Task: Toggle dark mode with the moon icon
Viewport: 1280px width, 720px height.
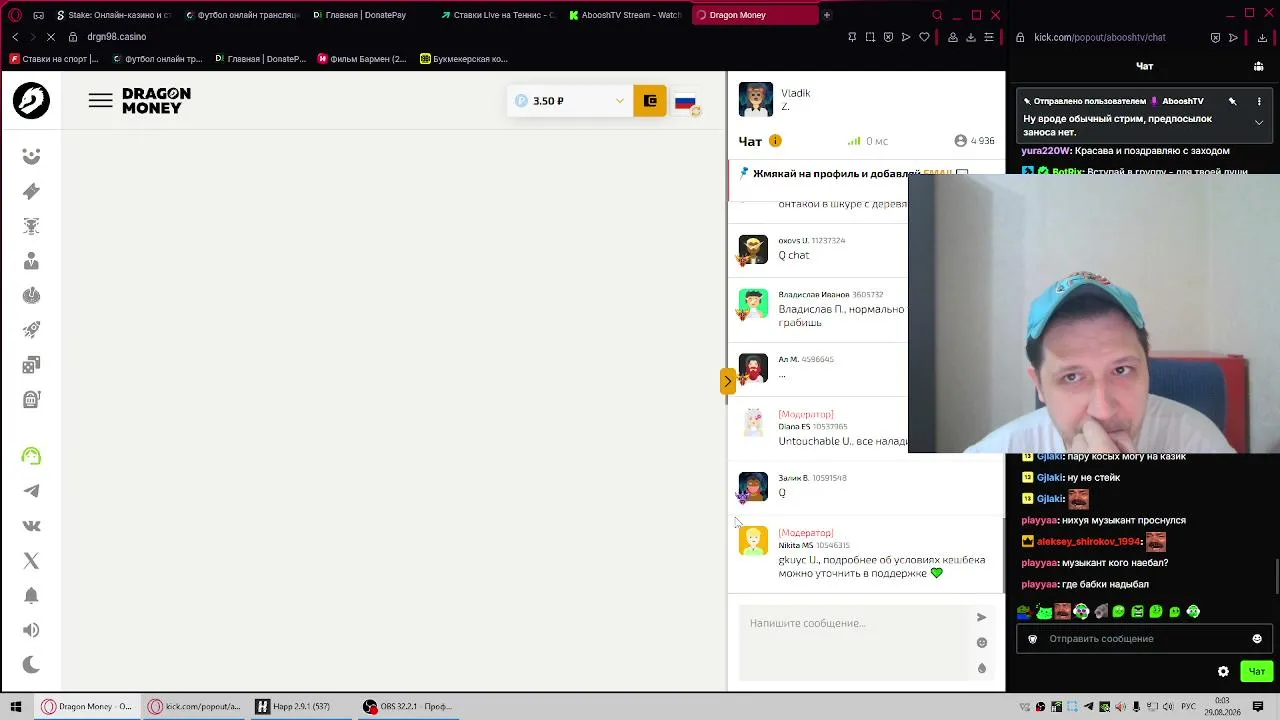Action: point(31,665)
